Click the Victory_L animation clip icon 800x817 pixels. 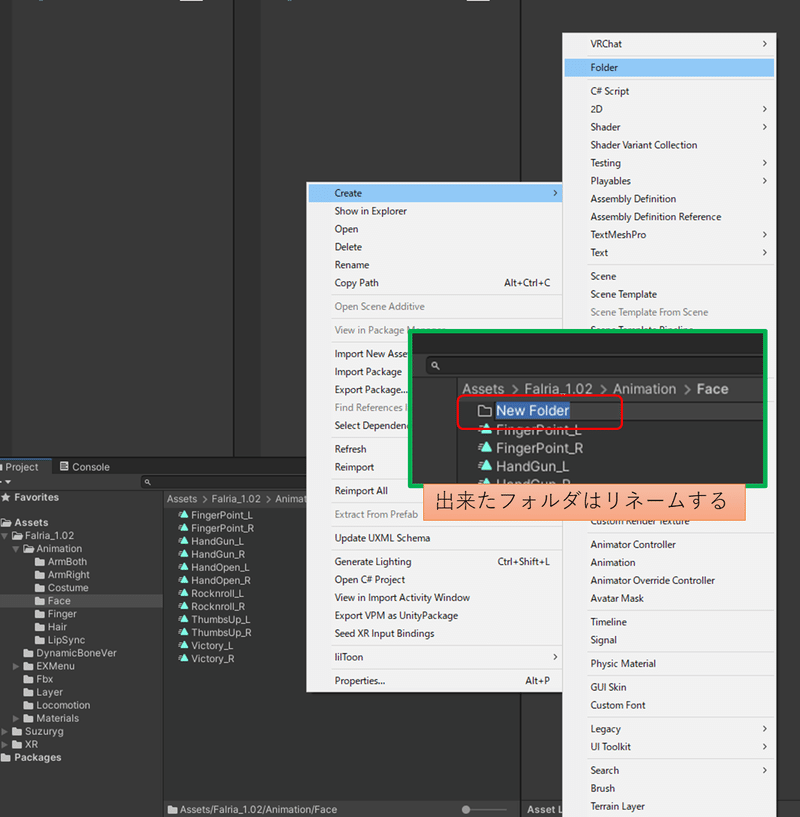[x=183, y=645]
